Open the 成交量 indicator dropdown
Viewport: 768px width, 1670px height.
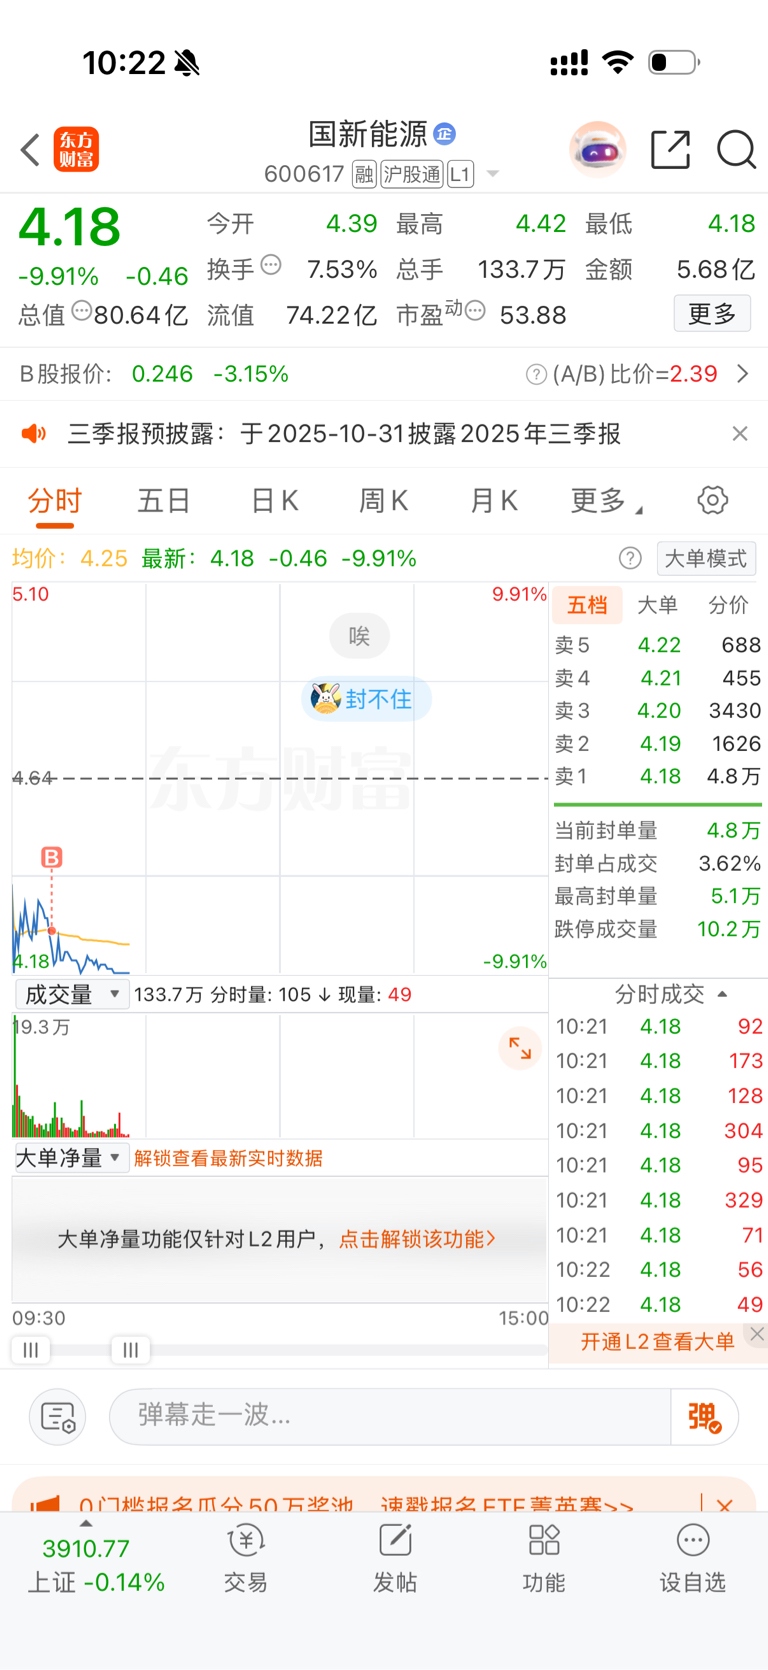[72, 994]
